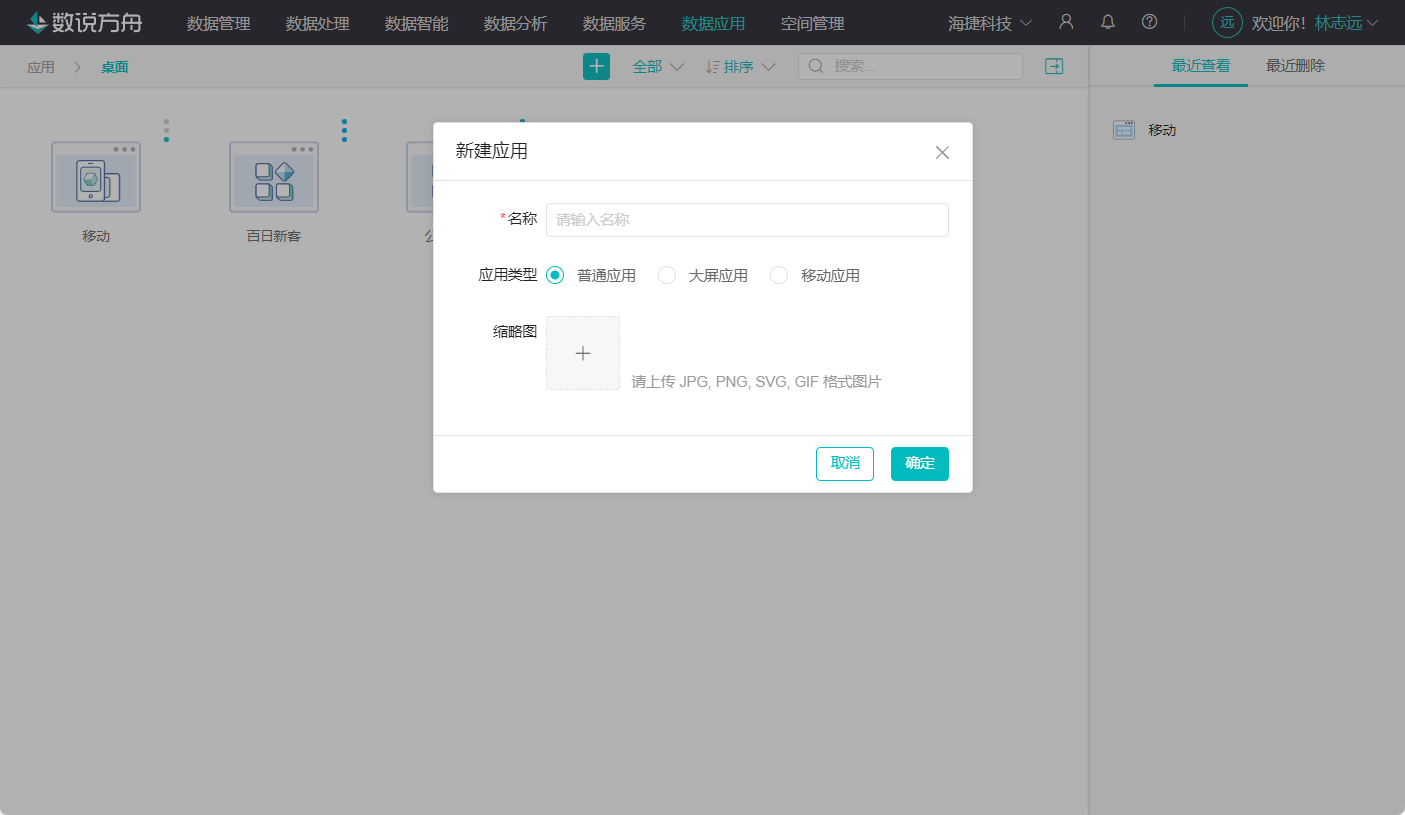Select 移动应用 radio option
The image size is (1405, 815).
click(779, 275)
